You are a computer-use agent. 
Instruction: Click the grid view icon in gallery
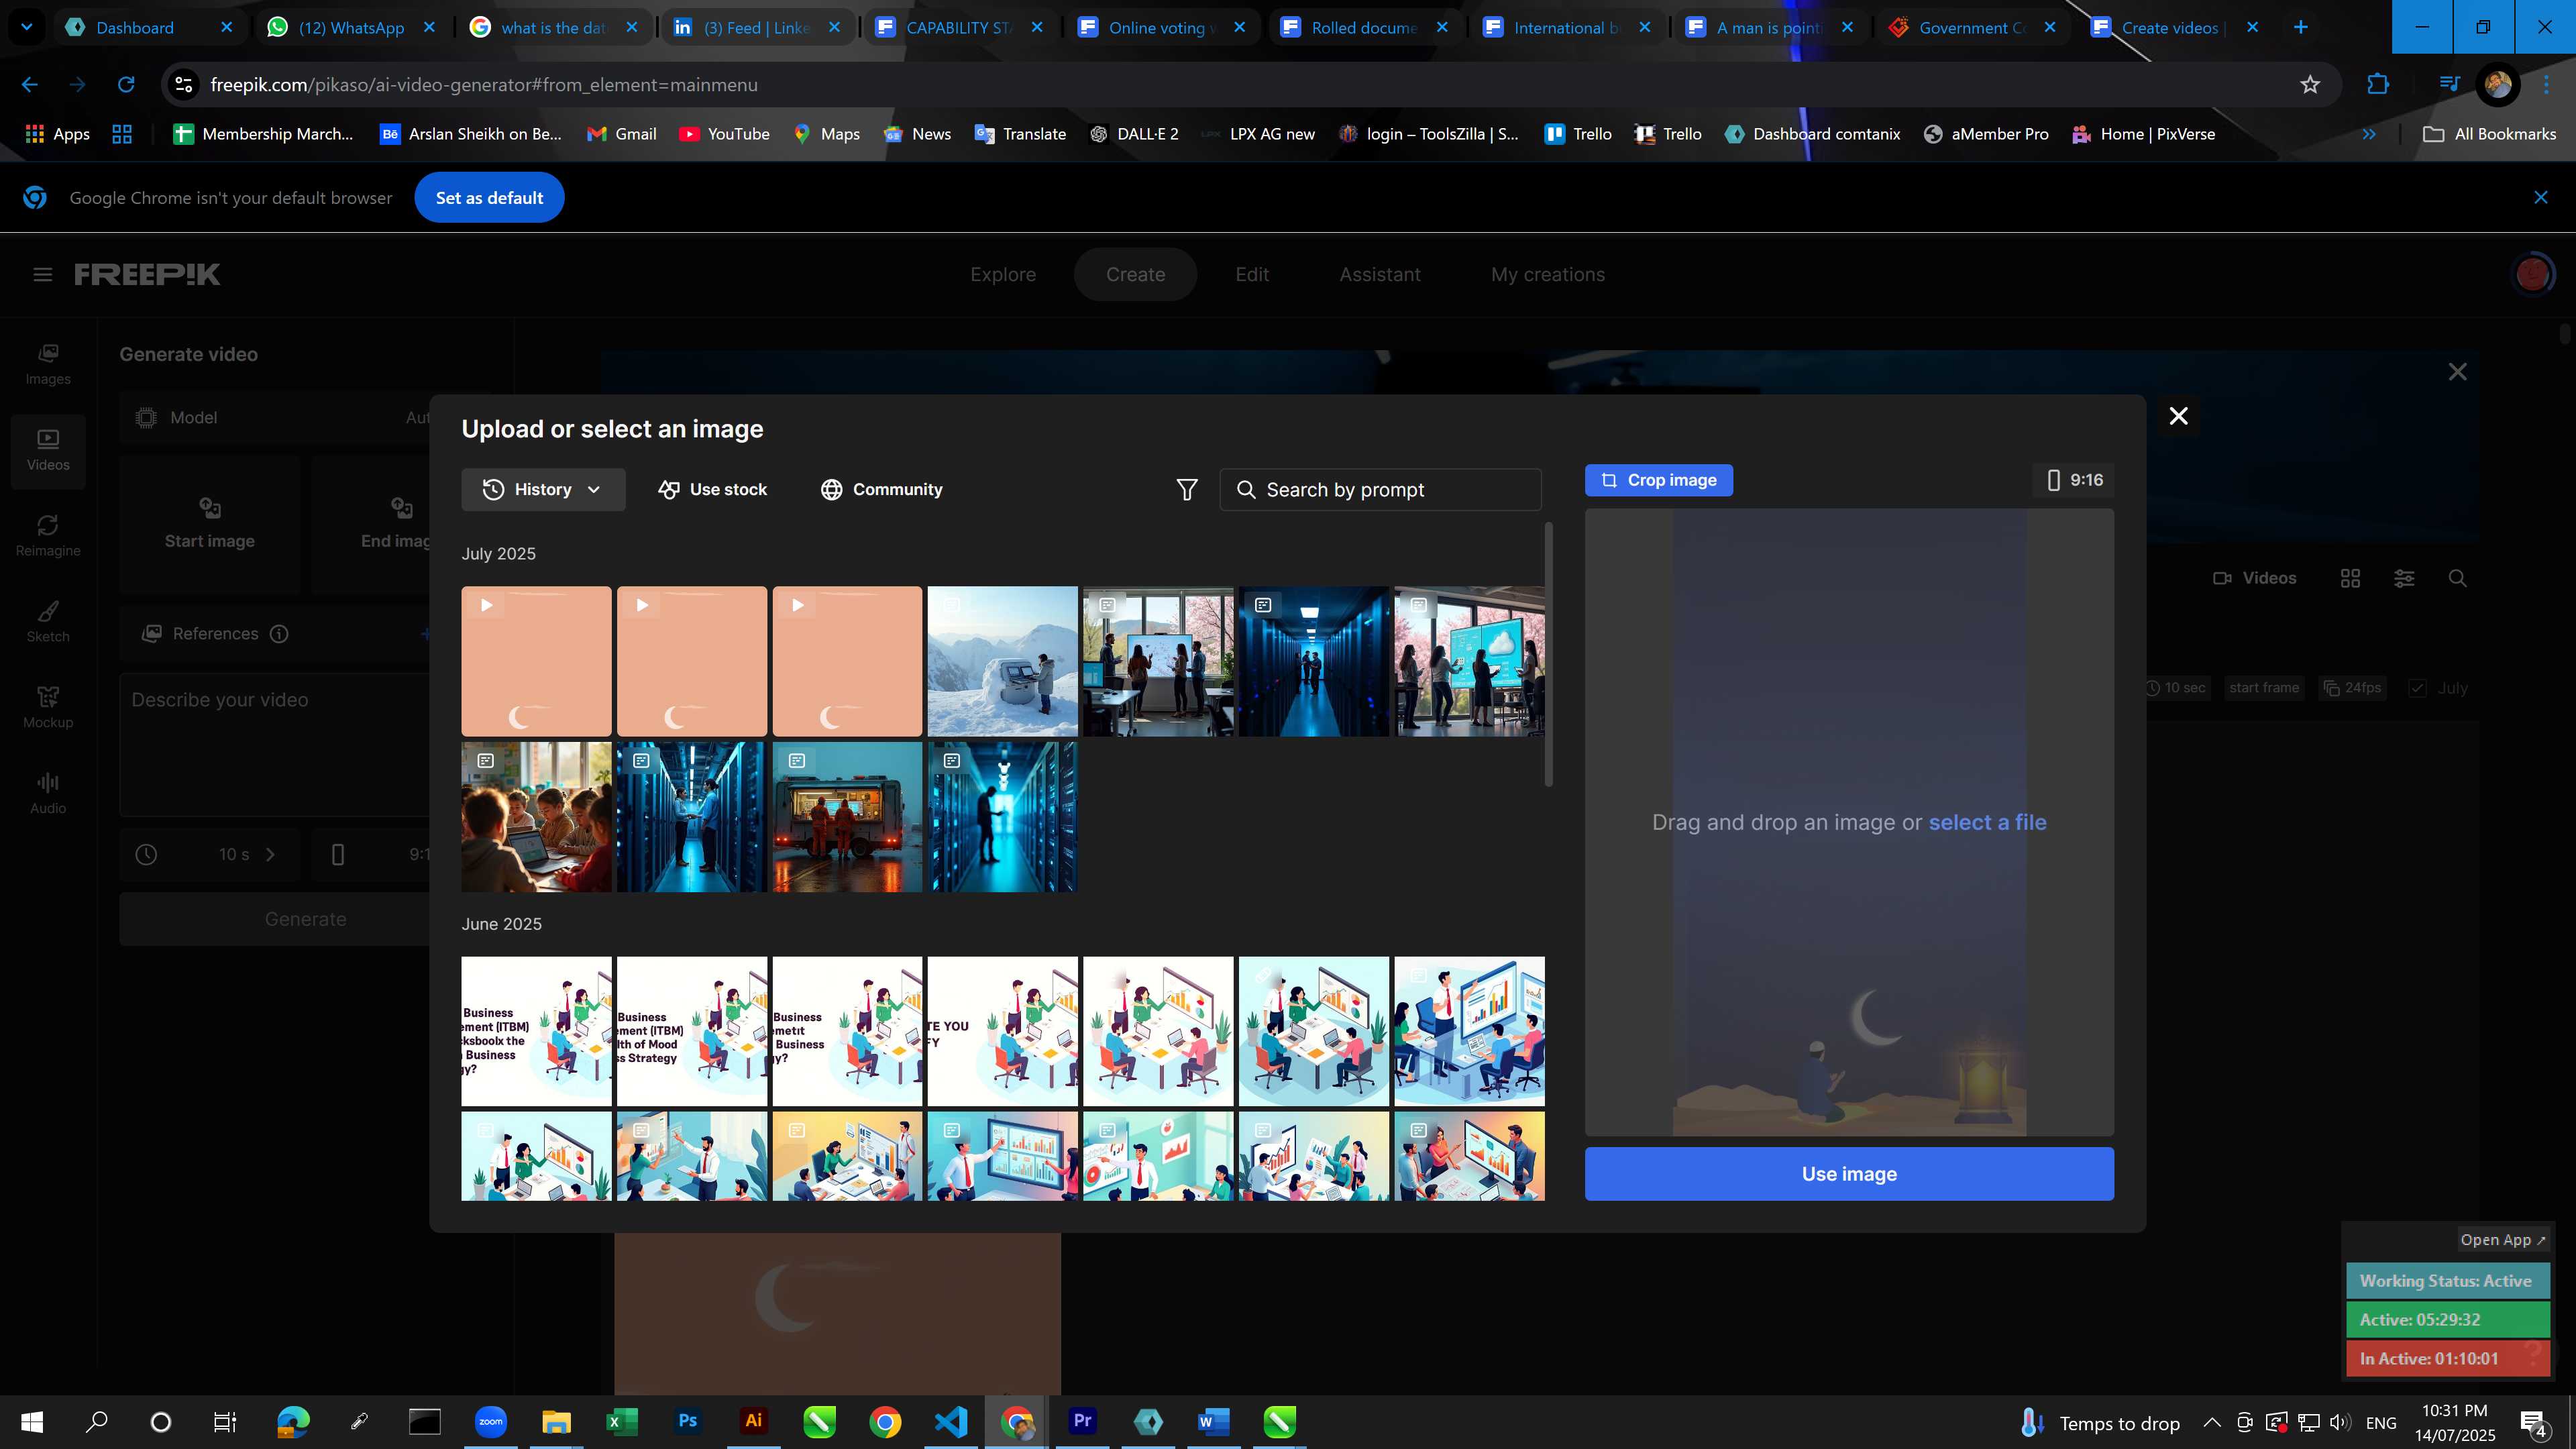point(2350,578)
